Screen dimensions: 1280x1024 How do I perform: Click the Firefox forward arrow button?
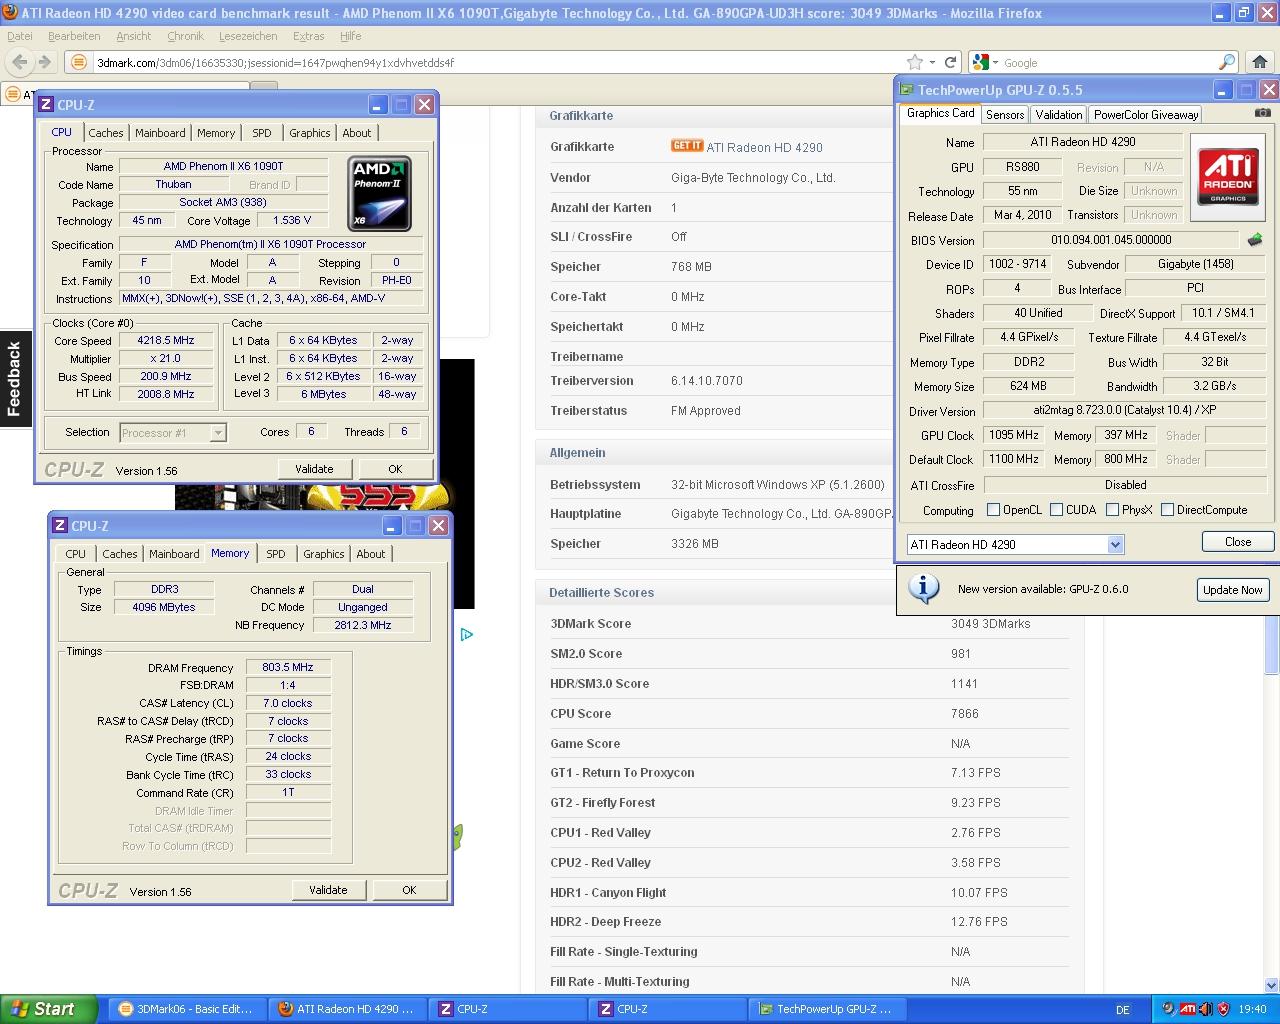[x=44, y=62]
